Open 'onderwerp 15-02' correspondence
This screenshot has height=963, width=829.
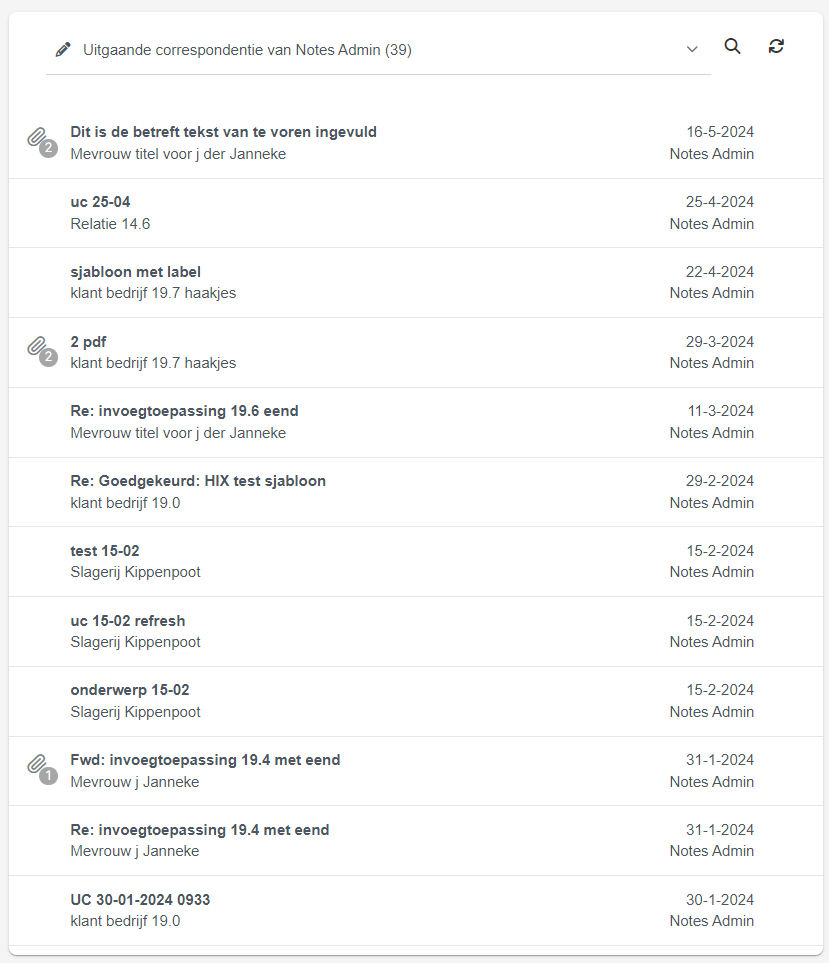tap(416, 701)
